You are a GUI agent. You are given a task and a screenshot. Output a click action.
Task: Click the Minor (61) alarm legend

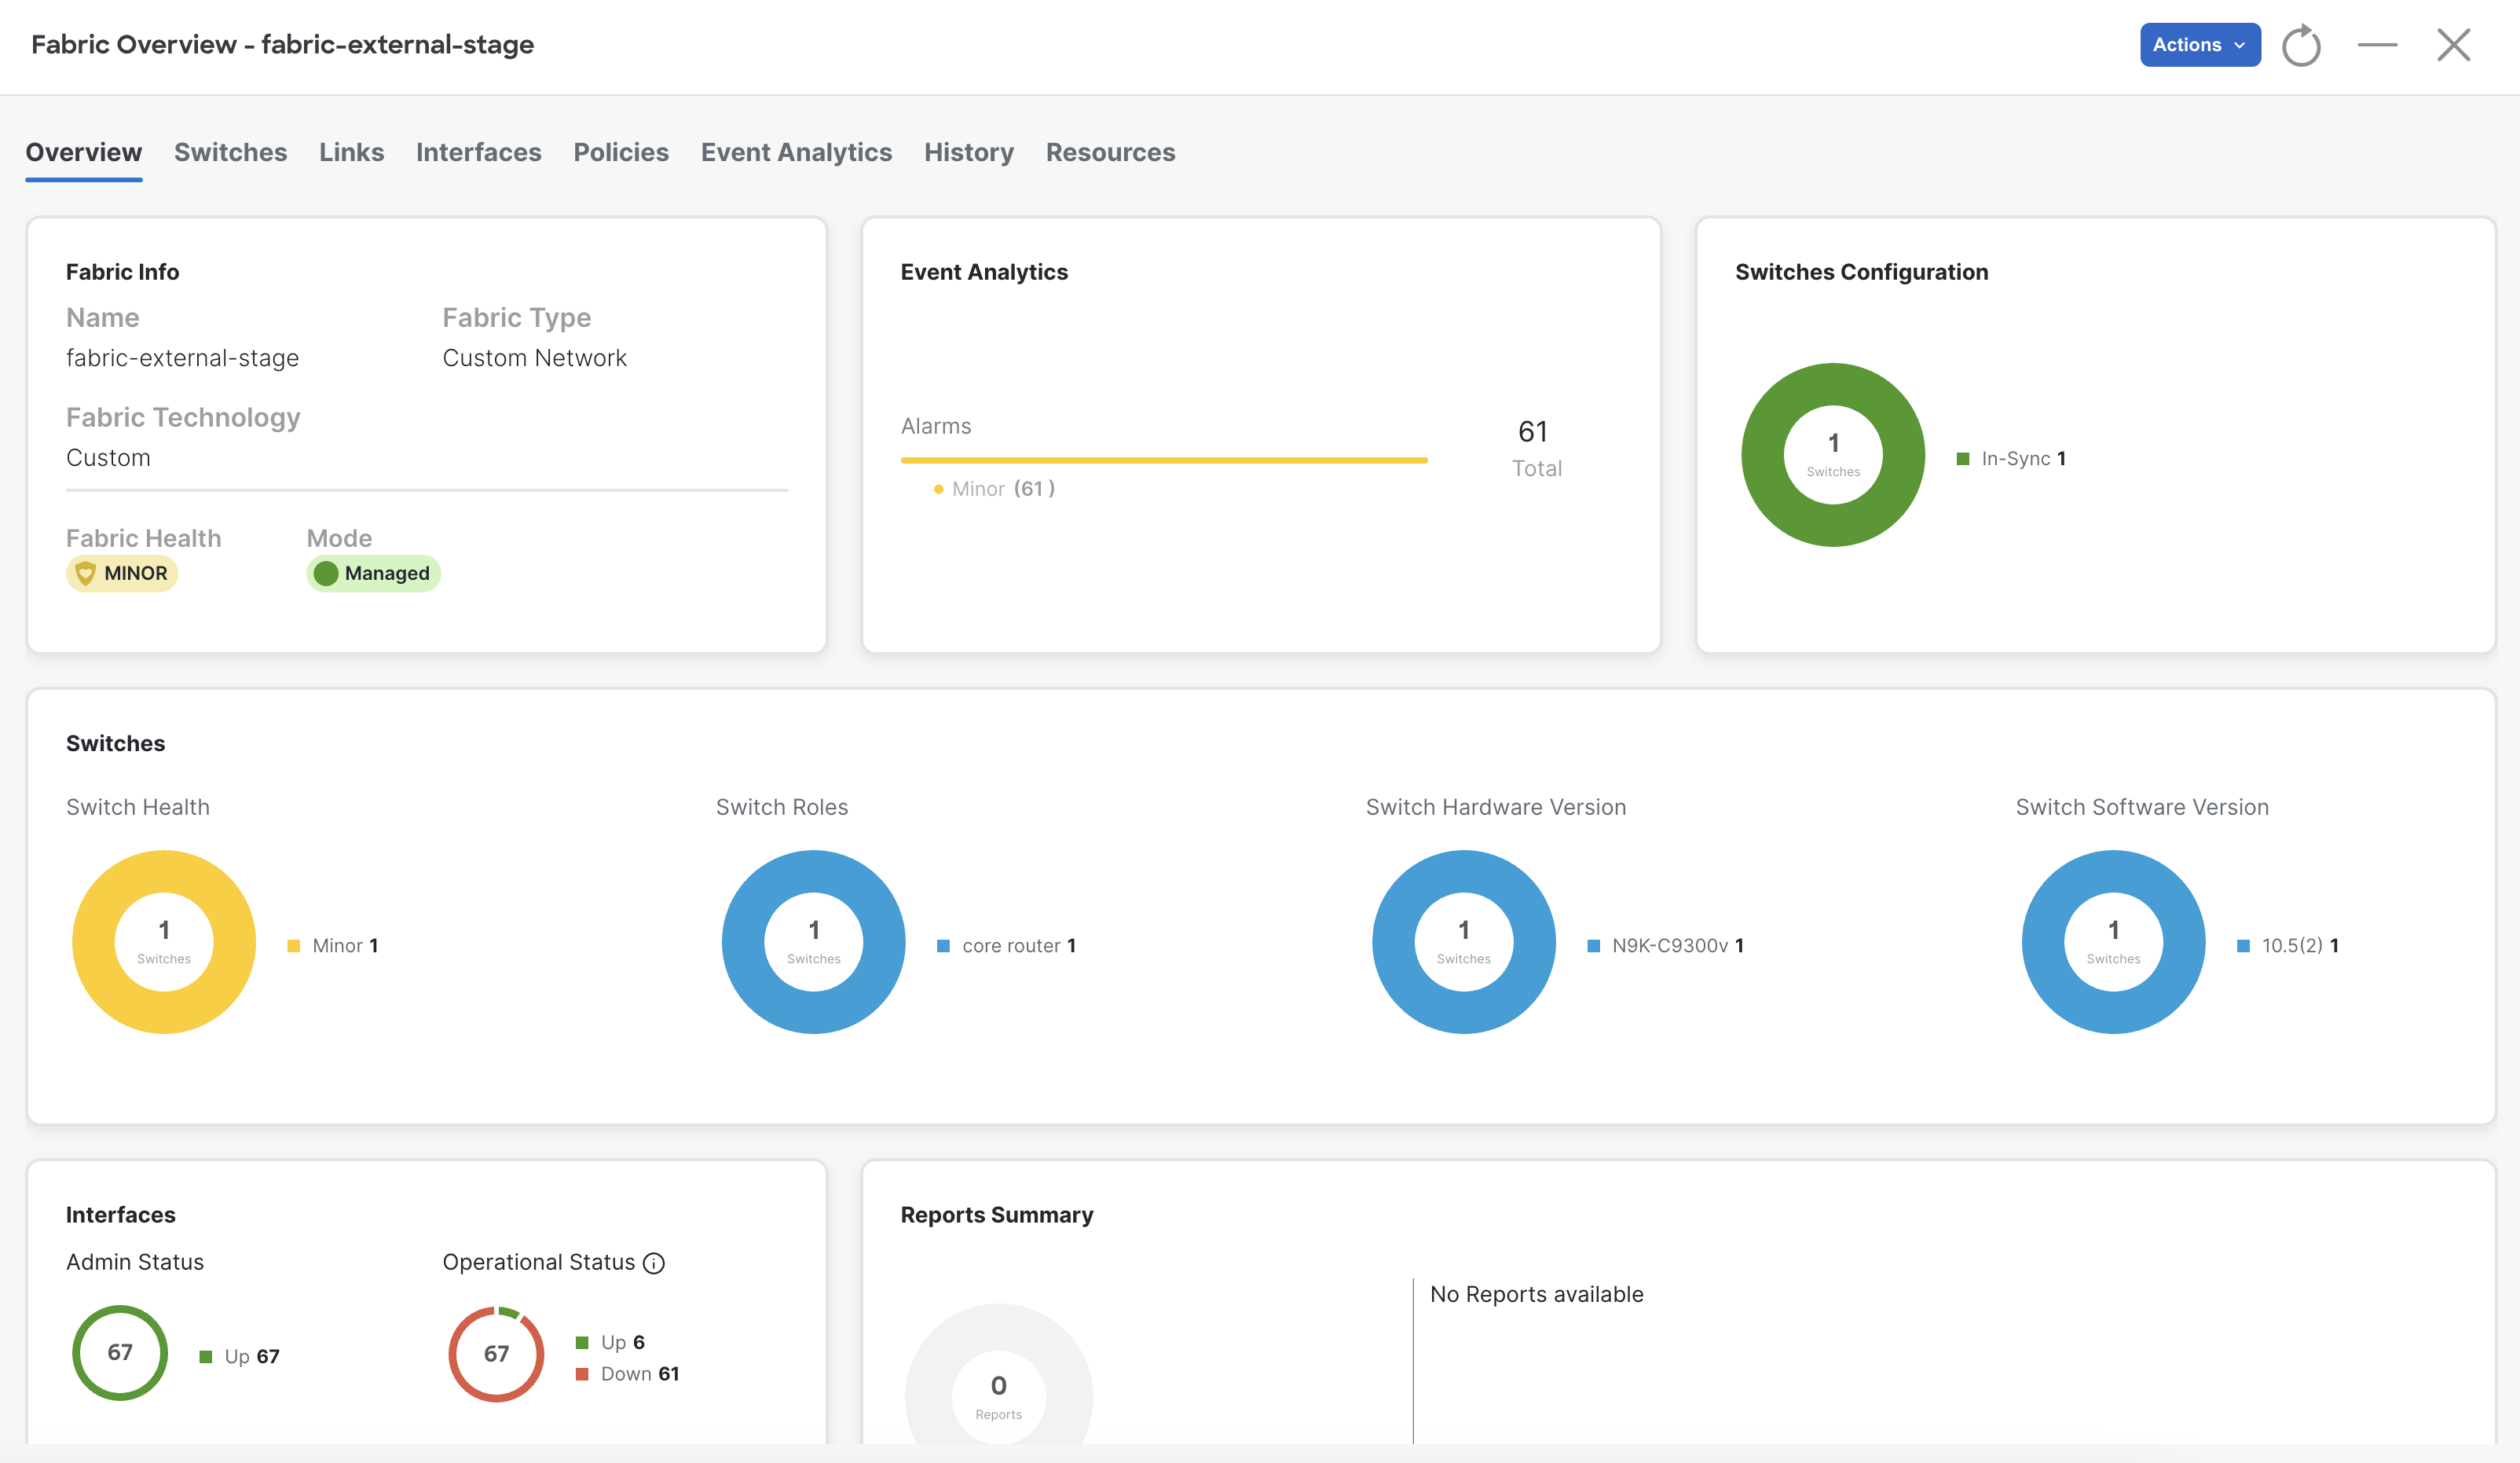[x=994, y=489]
